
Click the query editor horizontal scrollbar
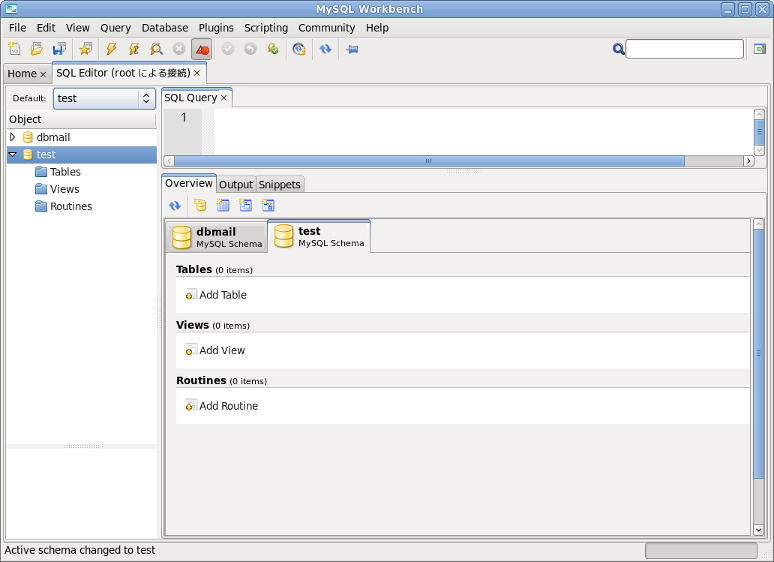point(429,161)
